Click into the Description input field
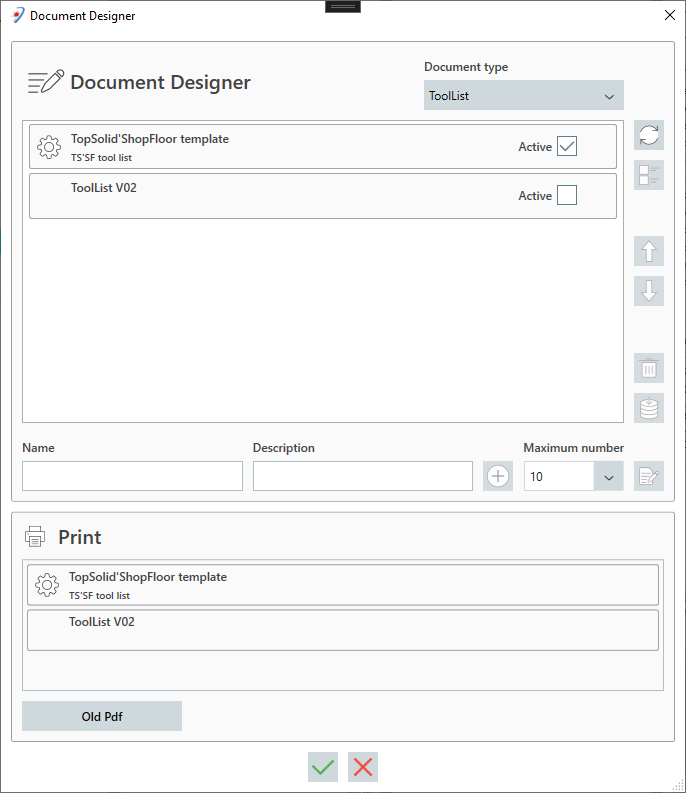Viewport: 686px width, 793px height. 363,476
